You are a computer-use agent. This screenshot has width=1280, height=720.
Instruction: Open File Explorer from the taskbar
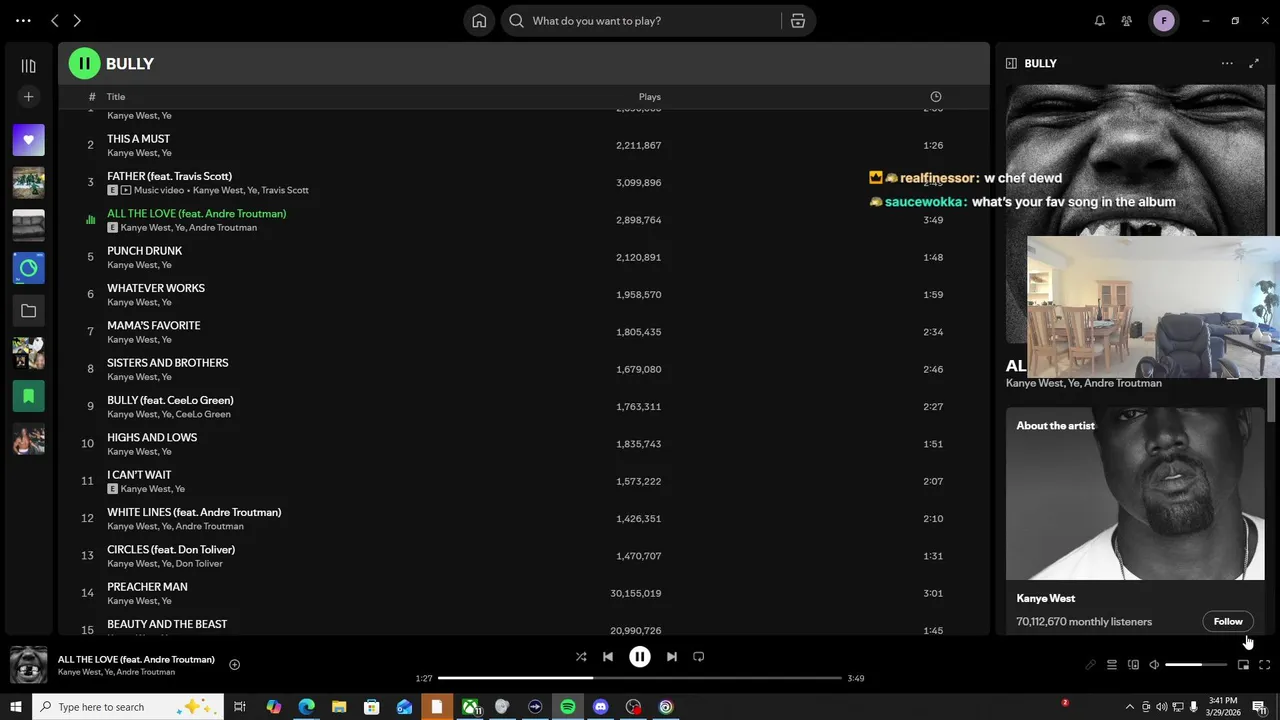(x=339, y=707)
